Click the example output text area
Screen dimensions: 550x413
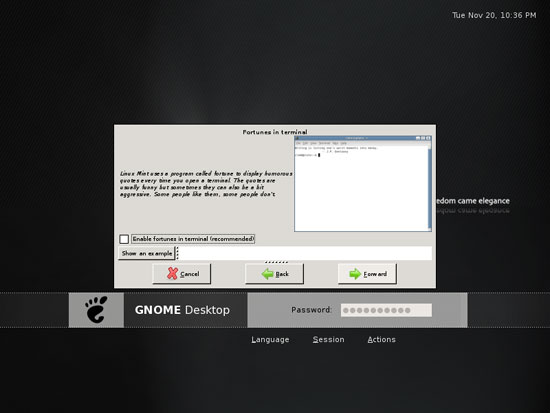pos(305,253)
